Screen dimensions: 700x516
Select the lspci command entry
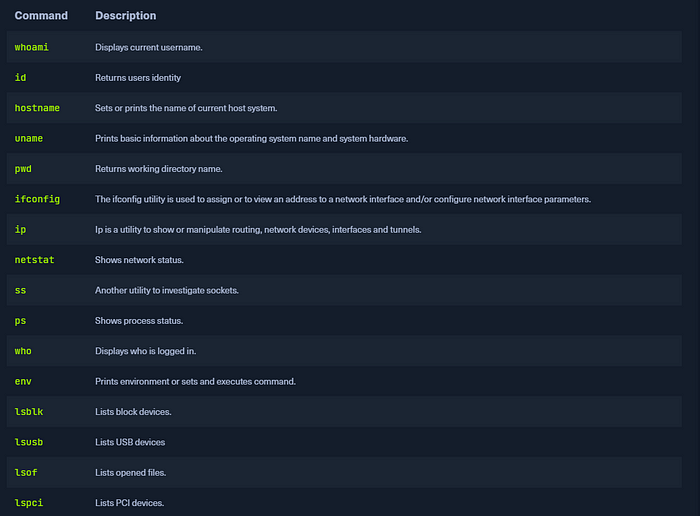29,503
